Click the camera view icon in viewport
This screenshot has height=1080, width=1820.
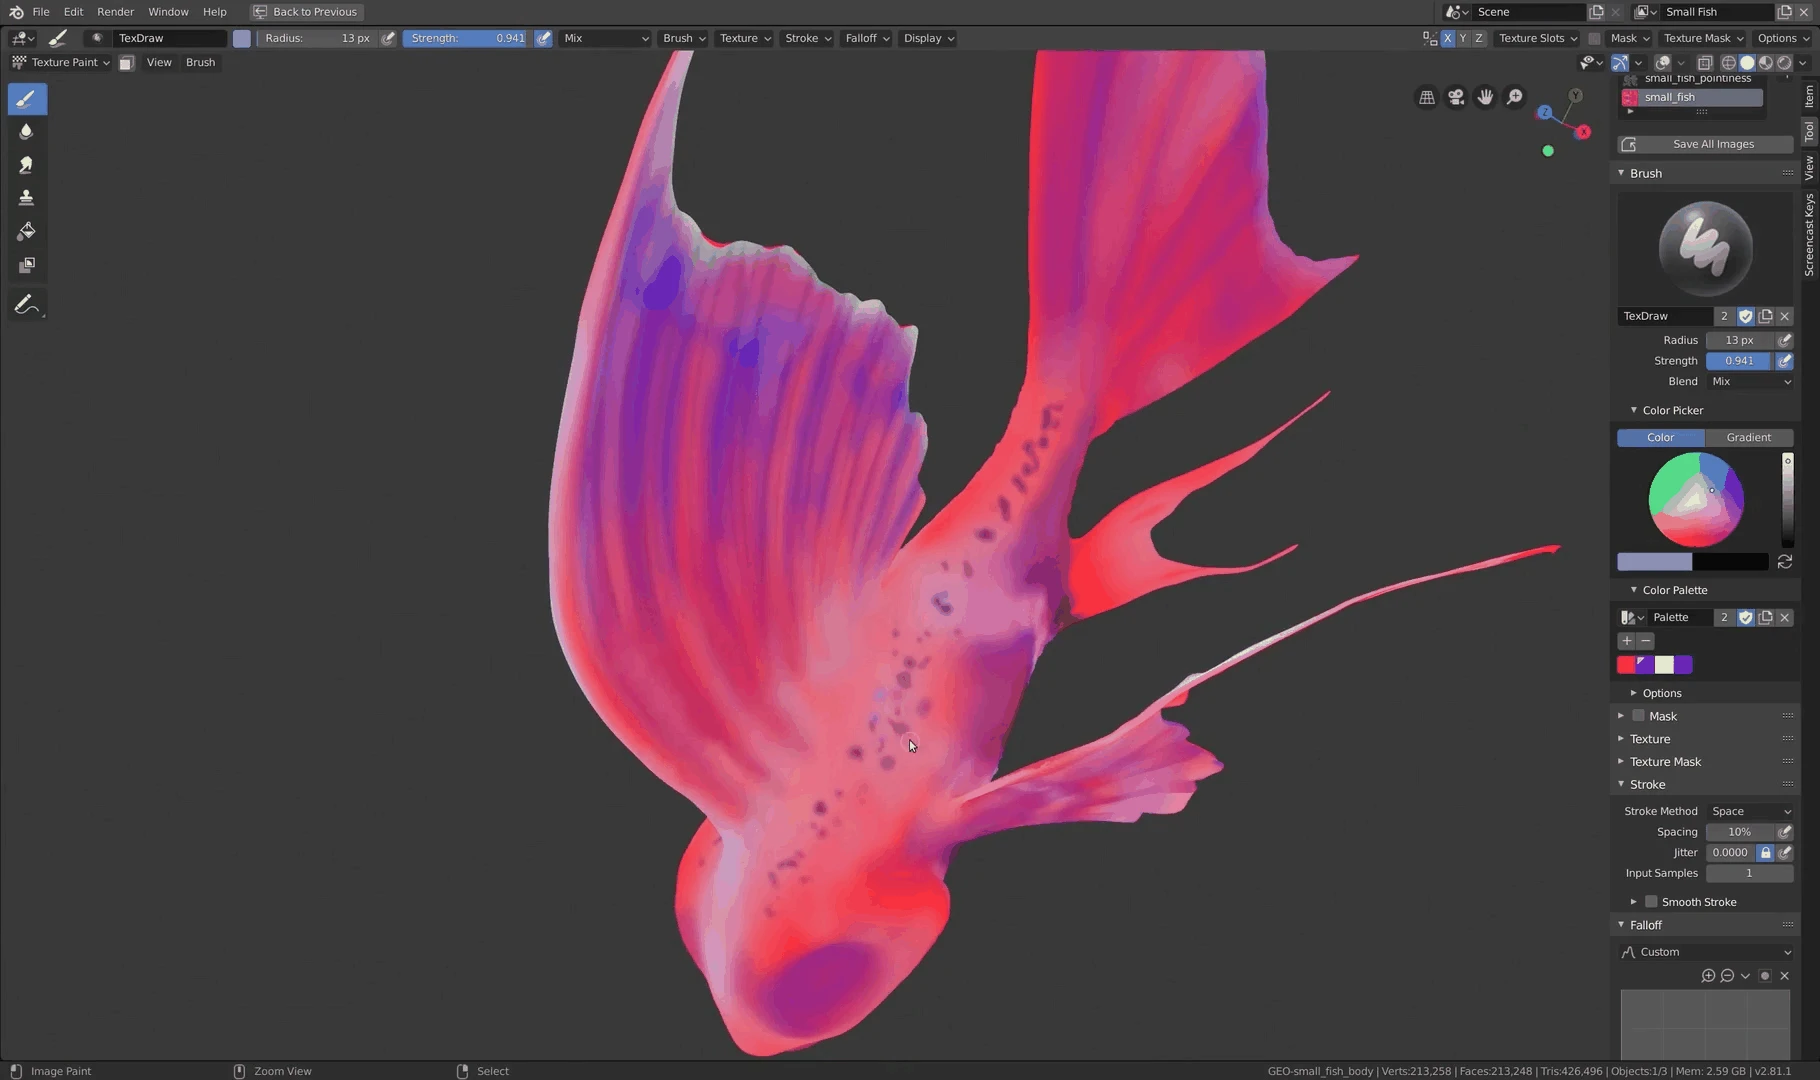pyautogui.click(x=1456, y=97)
